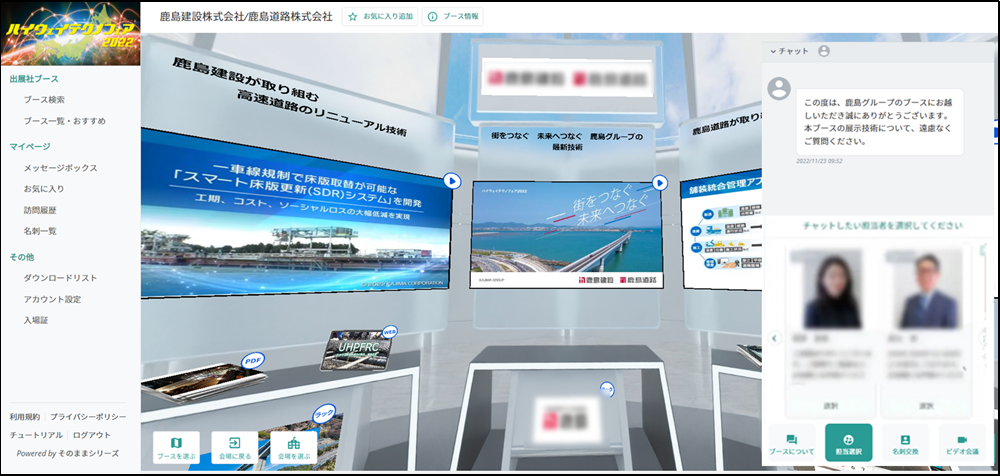This screenshot has width=1000, height=476.
Task: Play the SDR system video
Action: (452, 181)
